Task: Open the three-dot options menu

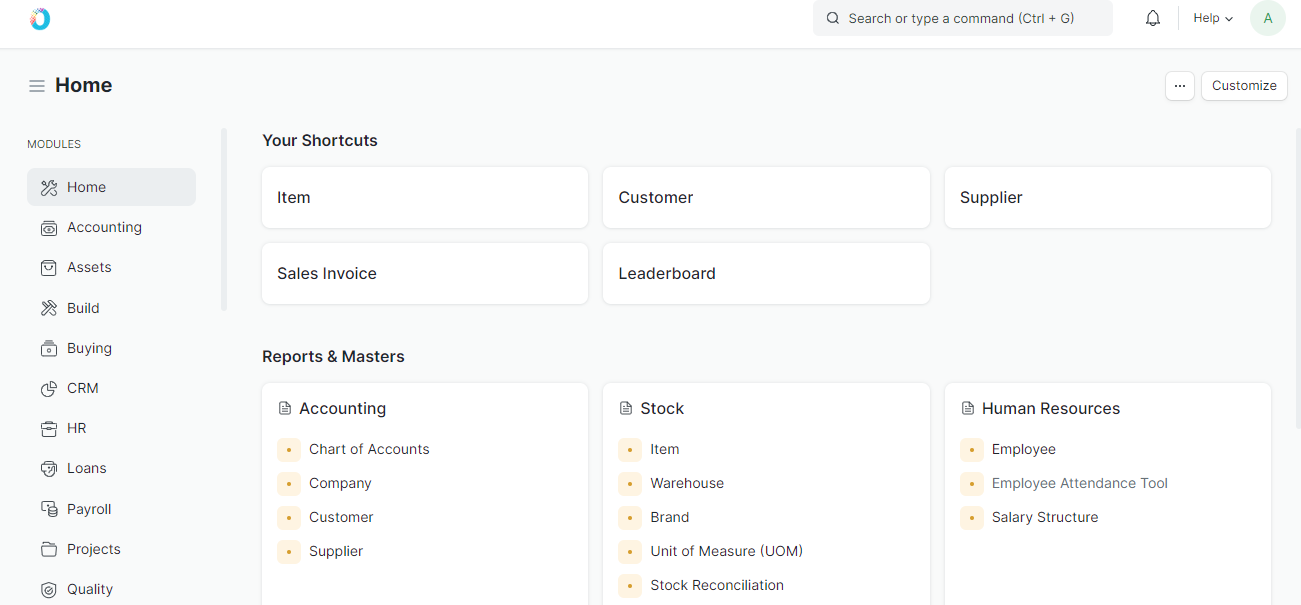Action: point(1180,86)
